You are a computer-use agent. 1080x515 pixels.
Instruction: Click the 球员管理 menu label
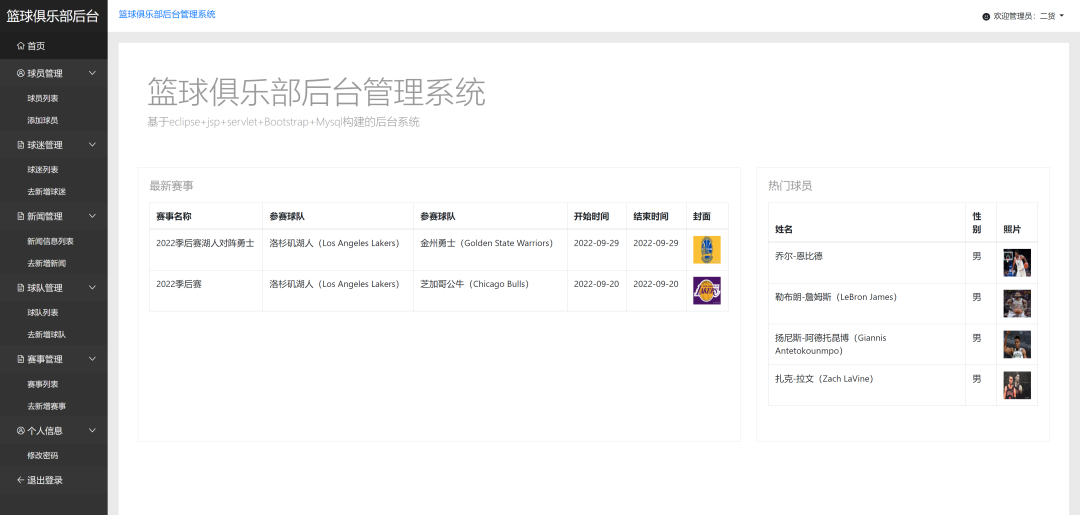pos(45,74)
